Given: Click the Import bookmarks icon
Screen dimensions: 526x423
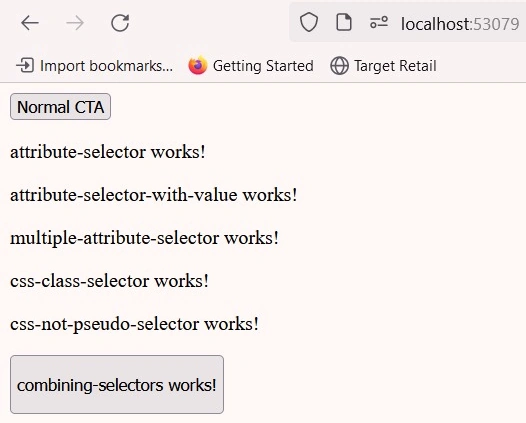Looking at the screenshot, I should tap(25, 65).
